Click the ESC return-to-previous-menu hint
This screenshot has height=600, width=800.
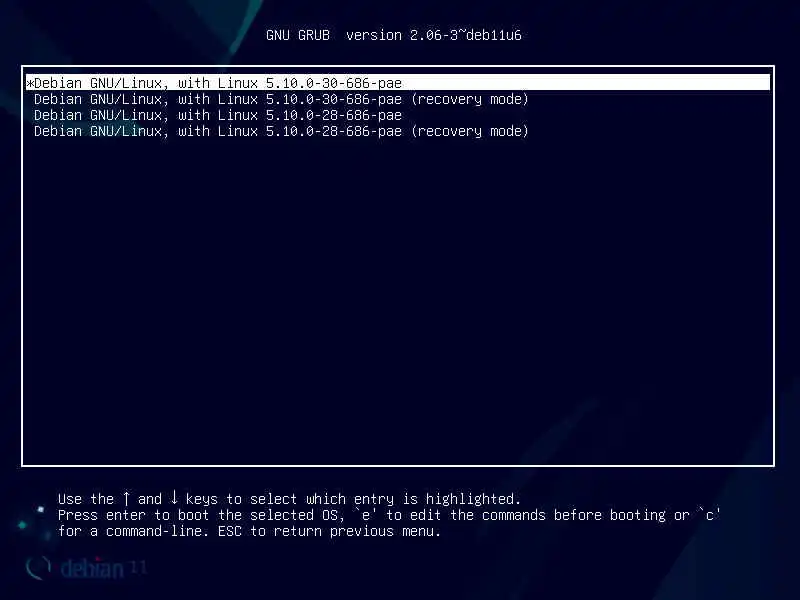pos(329,531)
